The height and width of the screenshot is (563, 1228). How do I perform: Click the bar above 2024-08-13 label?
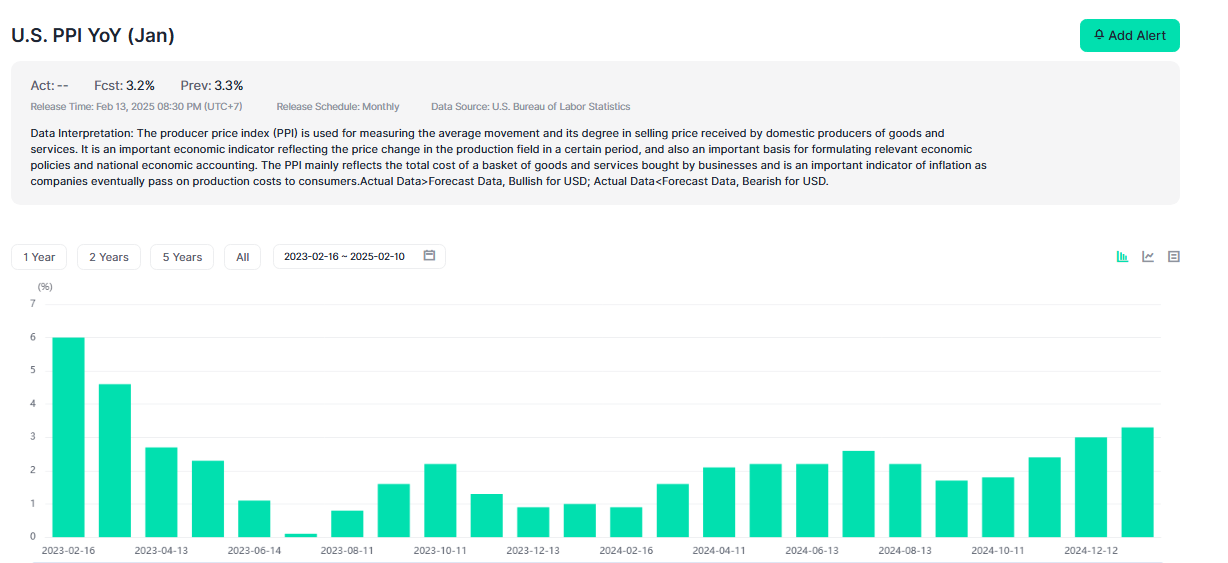point(905,500)
